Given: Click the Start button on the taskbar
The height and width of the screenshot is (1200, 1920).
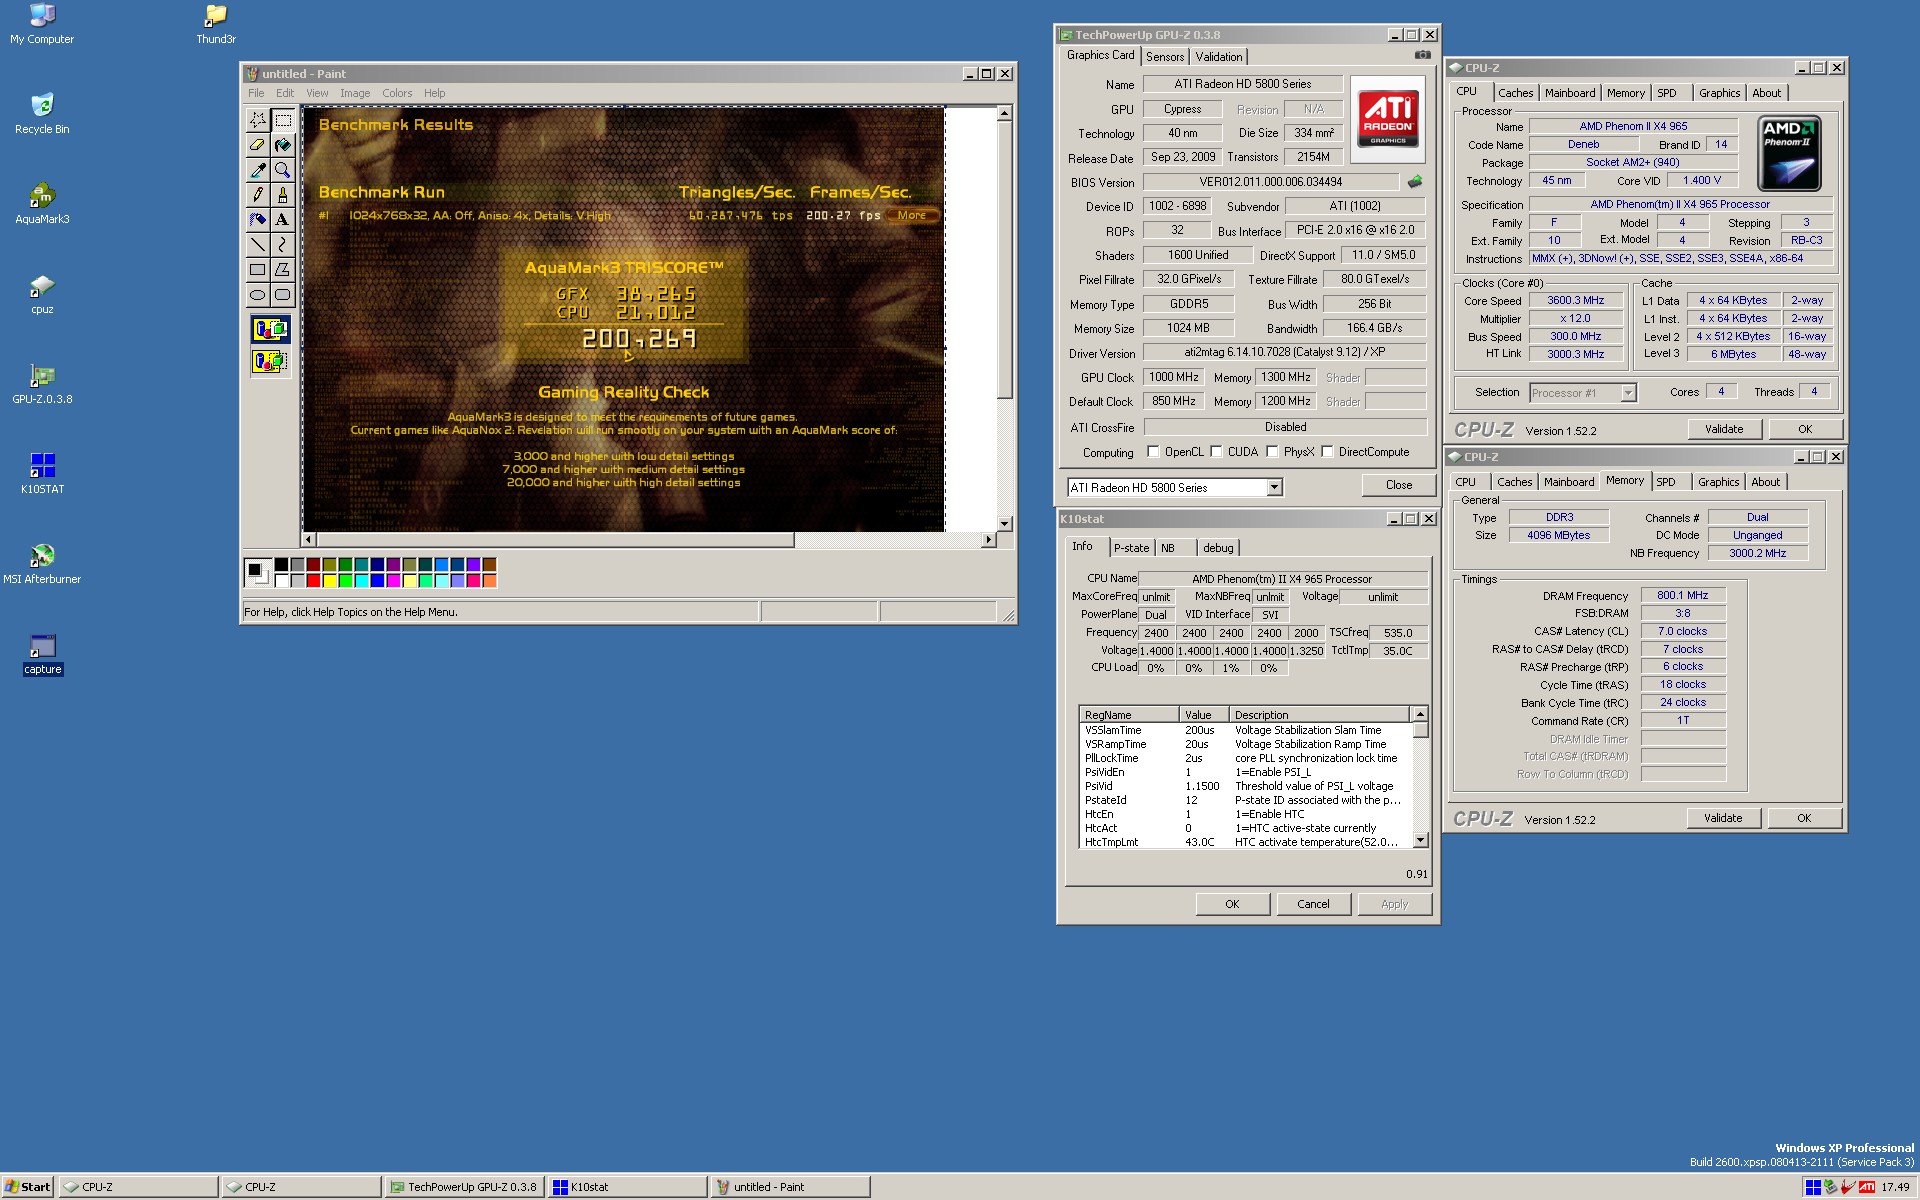Looking at the screenshot, I should click(28, 1187).
